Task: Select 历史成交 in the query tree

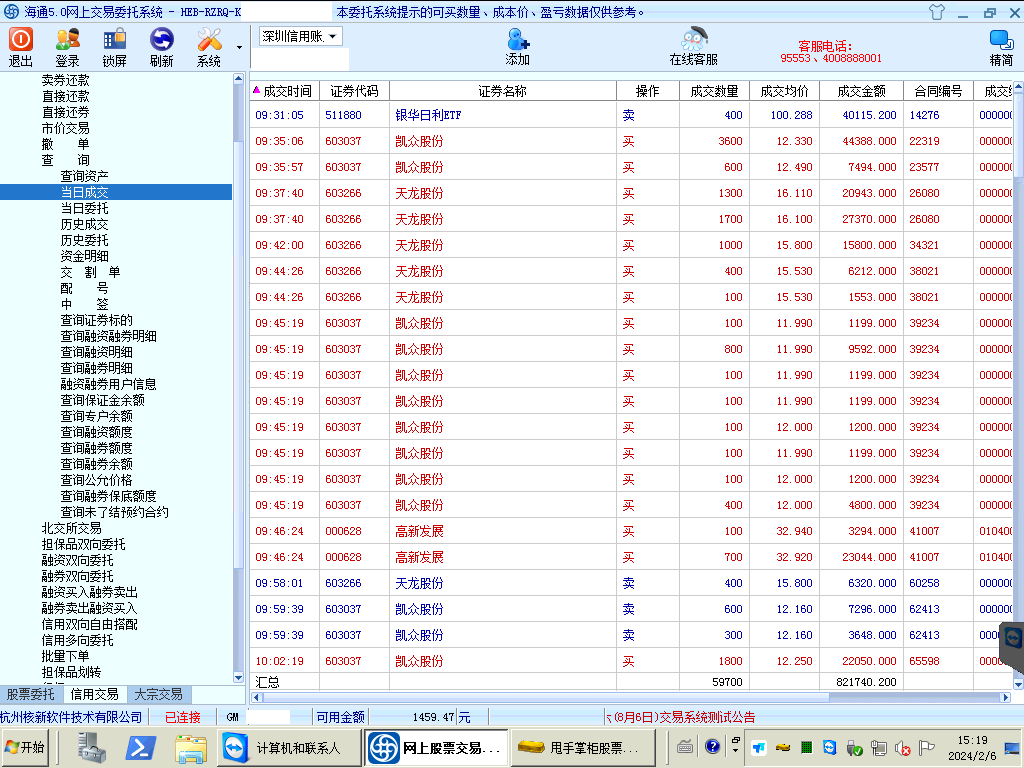Action: [x=85, y=224]
